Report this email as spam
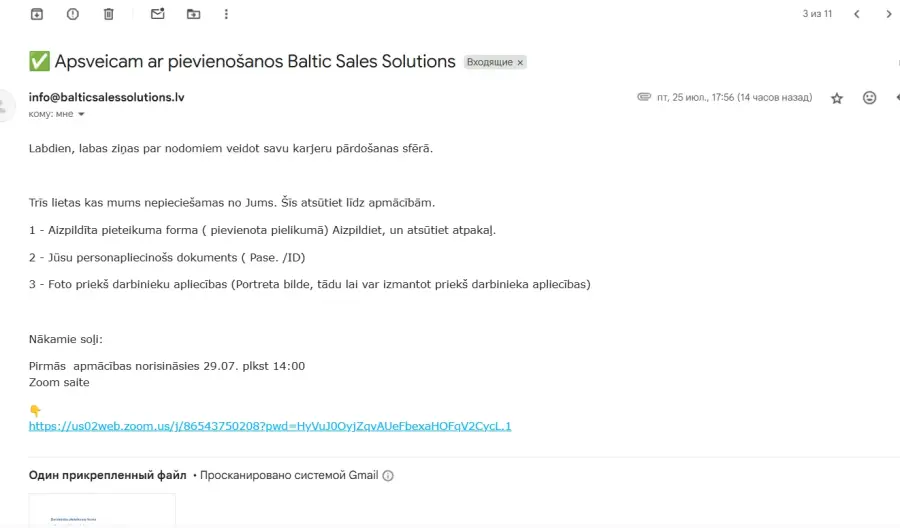900x528 pixels. coord(72,14)
